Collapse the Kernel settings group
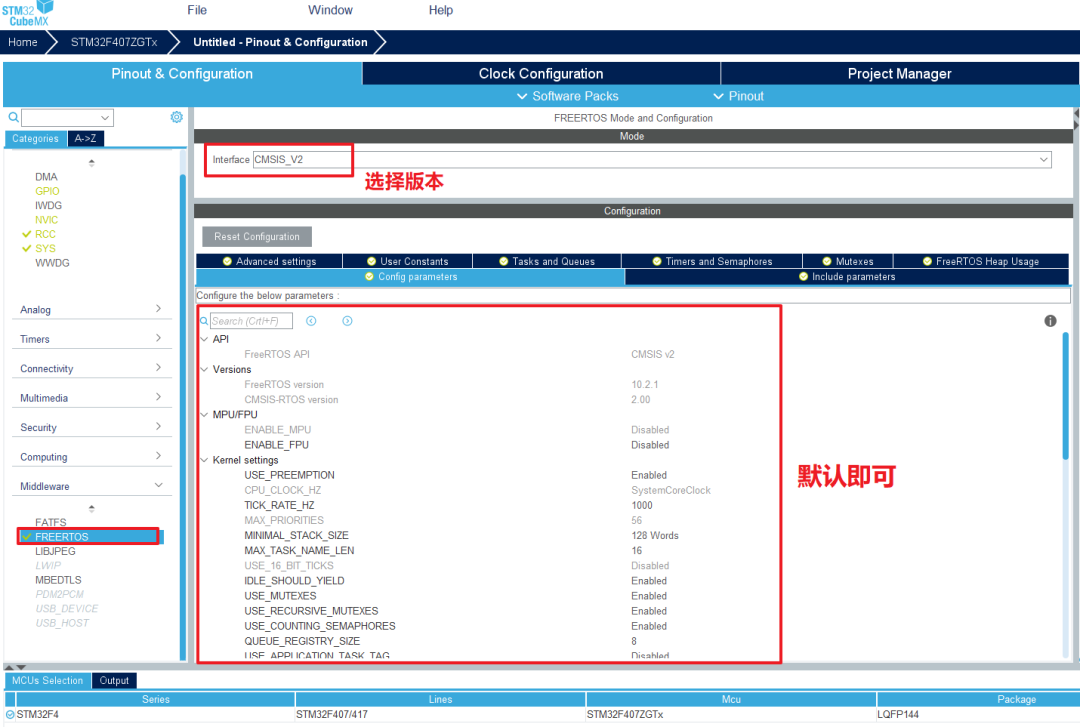Viewport: 1080px width, 727px height. point(204,460)
